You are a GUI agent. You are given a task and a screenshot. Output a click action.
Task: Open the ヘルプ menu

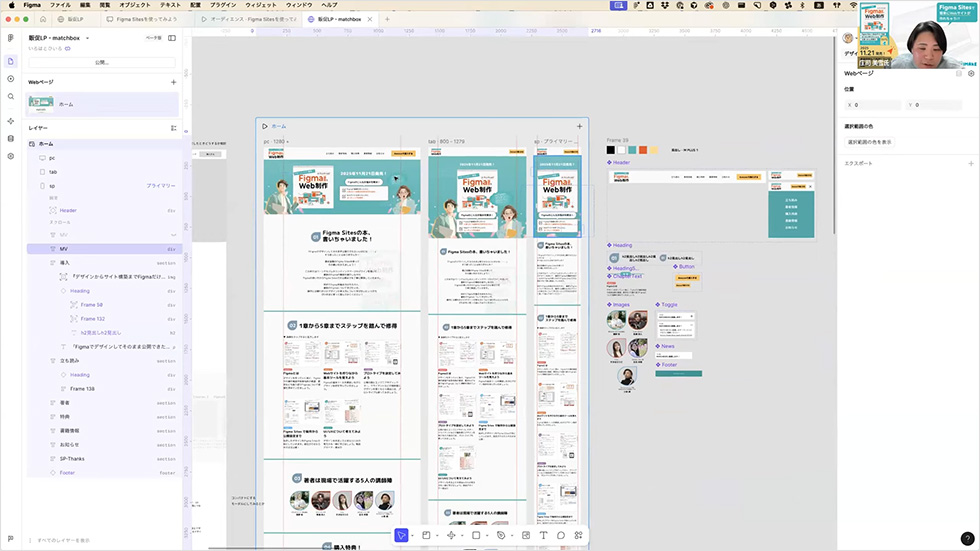329,5
